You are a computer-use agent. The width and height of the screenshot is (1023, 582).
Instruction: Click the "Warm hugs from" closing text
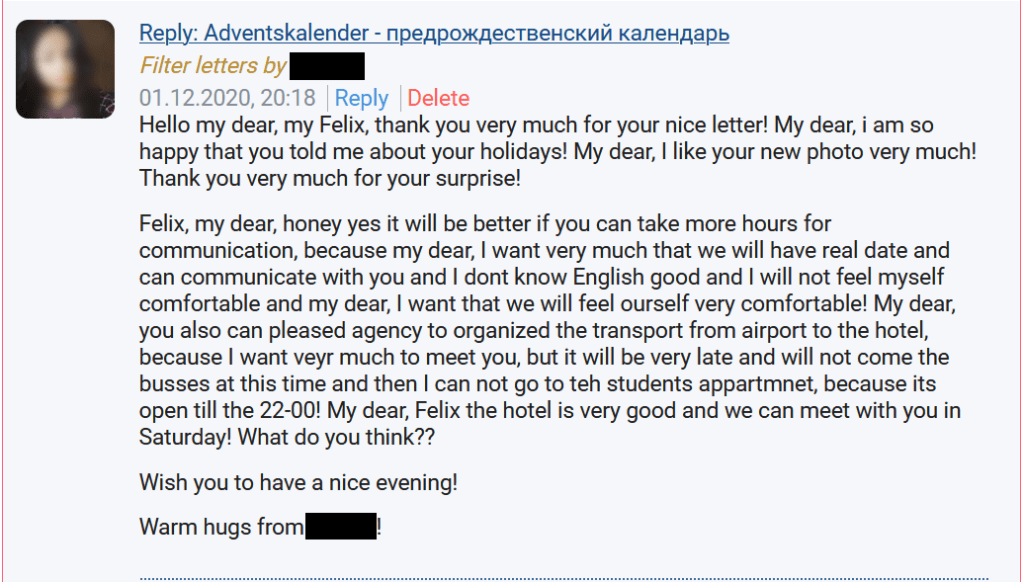220,526
